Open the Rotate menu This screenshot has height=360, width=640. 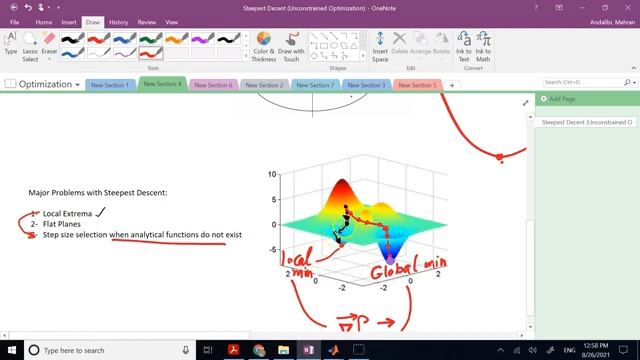click(x=441, y=46)
